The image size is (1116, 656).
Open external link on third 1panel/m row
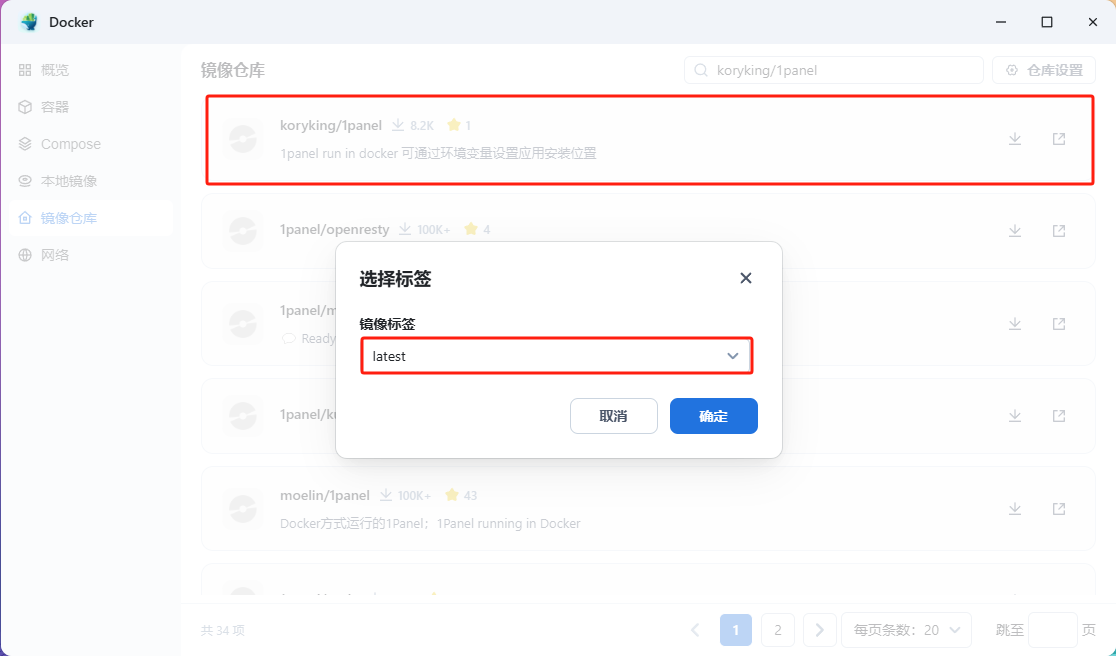(1059, 324)
